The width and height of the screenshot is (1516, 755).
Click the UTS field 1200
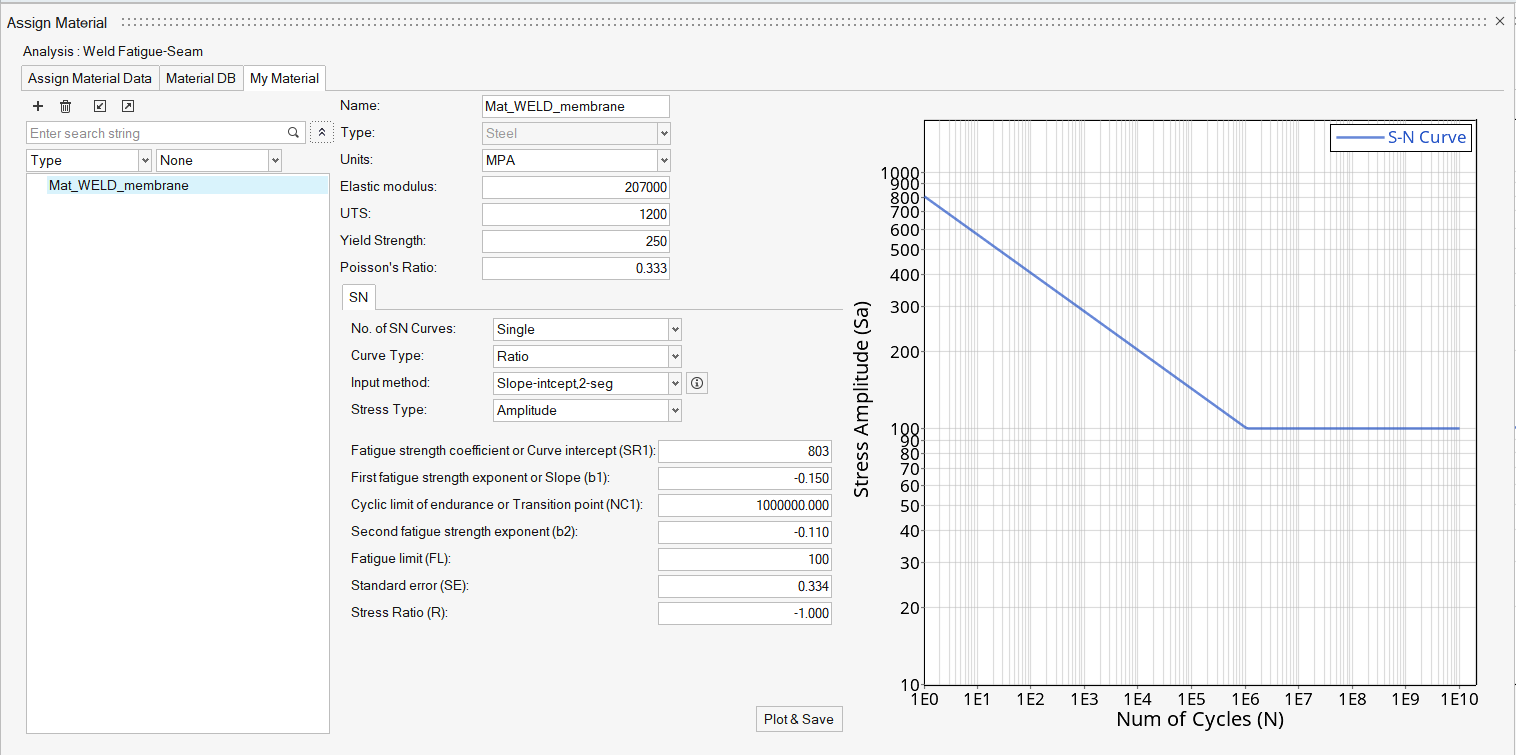[x=576, y=214]
